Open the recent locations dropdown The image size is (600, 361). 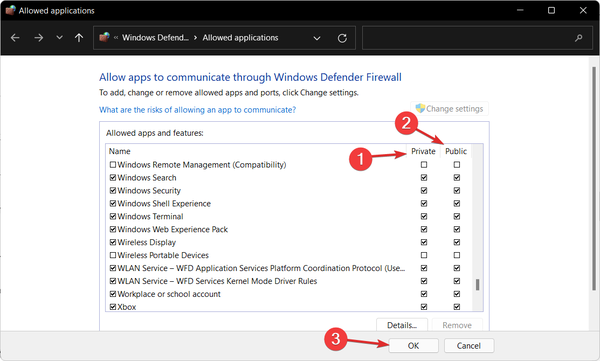click(x=59, y=38)
